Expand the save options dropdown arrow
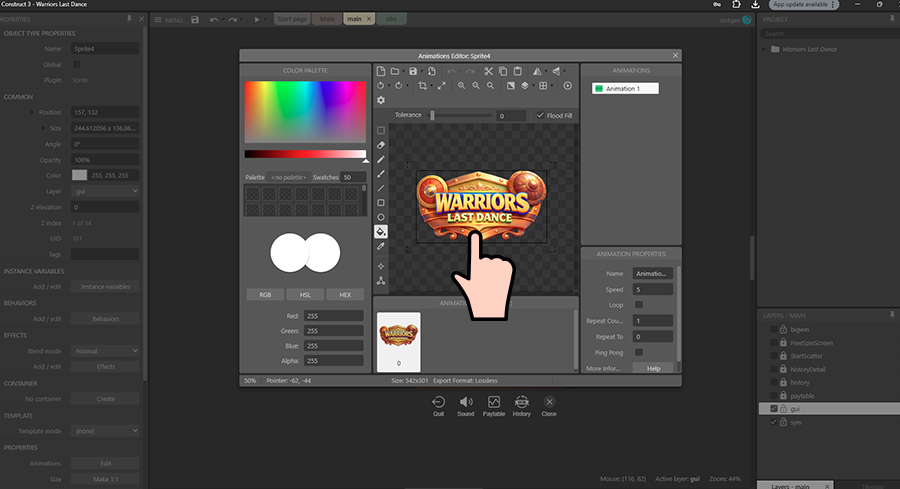 pyautogui.click(x=422, y=72)
